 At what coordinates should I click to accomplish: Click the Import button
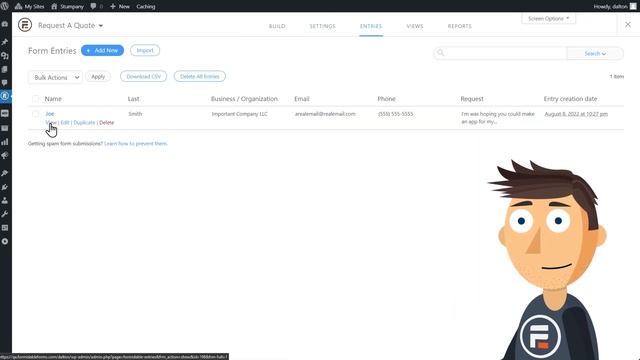click(145, 50)
